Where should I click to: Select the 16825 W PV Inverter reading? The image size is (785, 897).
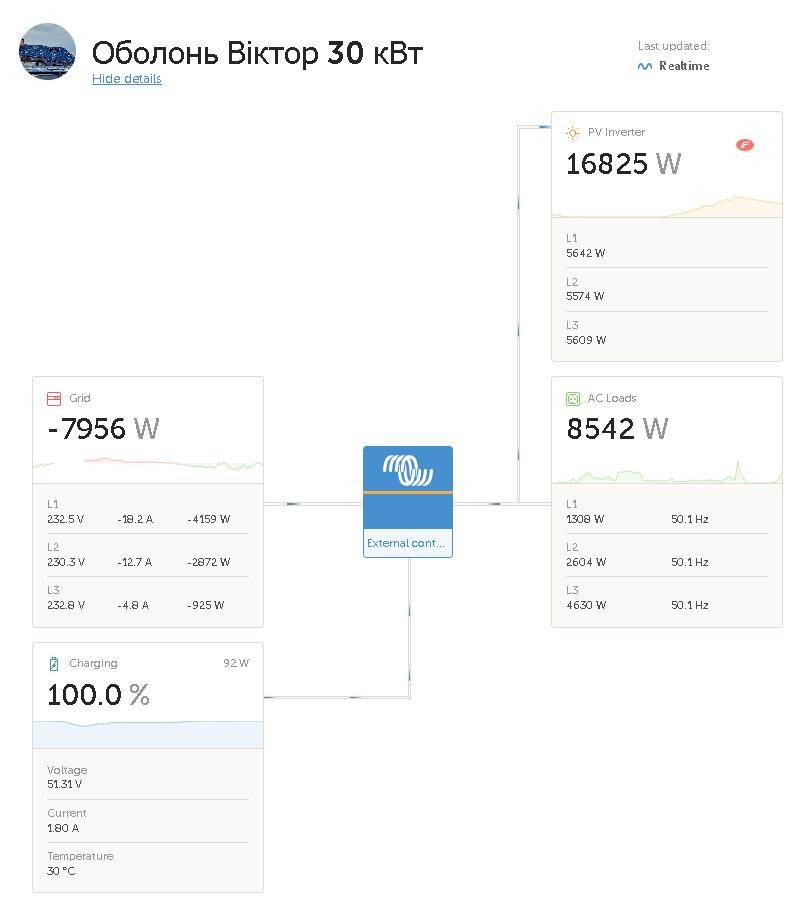623,164
